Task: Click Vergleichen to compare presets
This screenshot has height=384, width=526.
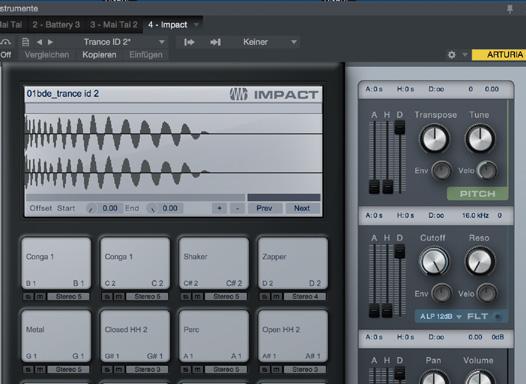Action: point(47,55)
